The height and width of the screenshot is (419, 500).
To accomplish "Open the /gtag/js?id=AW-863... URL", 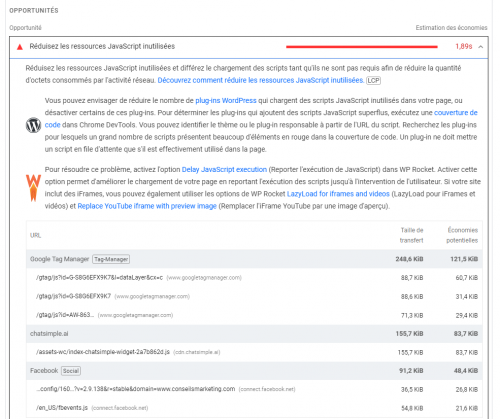I will point(65,315).
